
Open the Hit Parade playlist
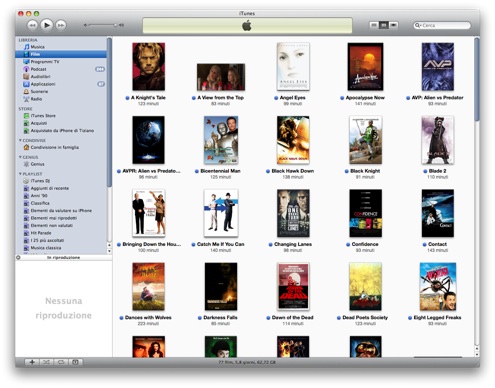pyautogui.click(x=41, y=233)
